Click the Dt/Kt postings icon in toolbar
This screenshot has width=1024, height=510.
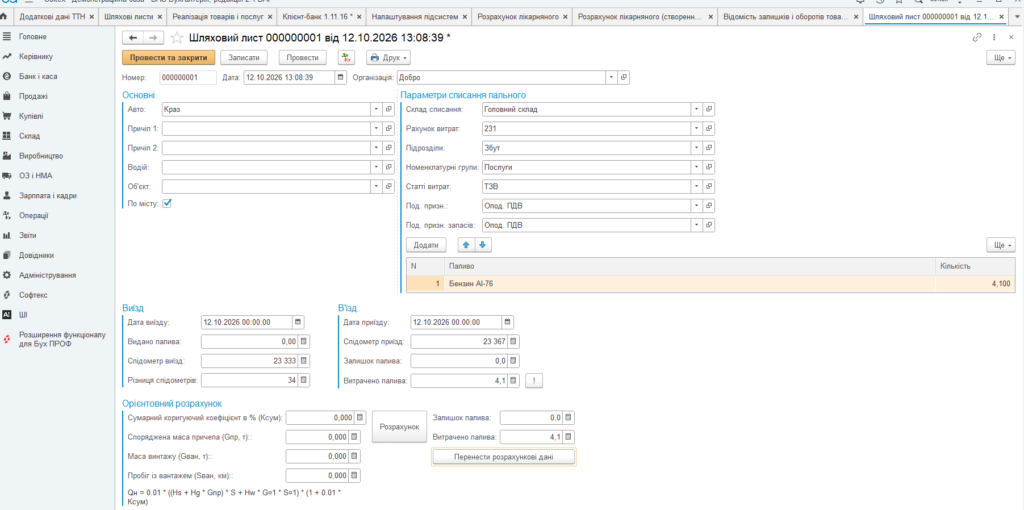pos(346,57)
